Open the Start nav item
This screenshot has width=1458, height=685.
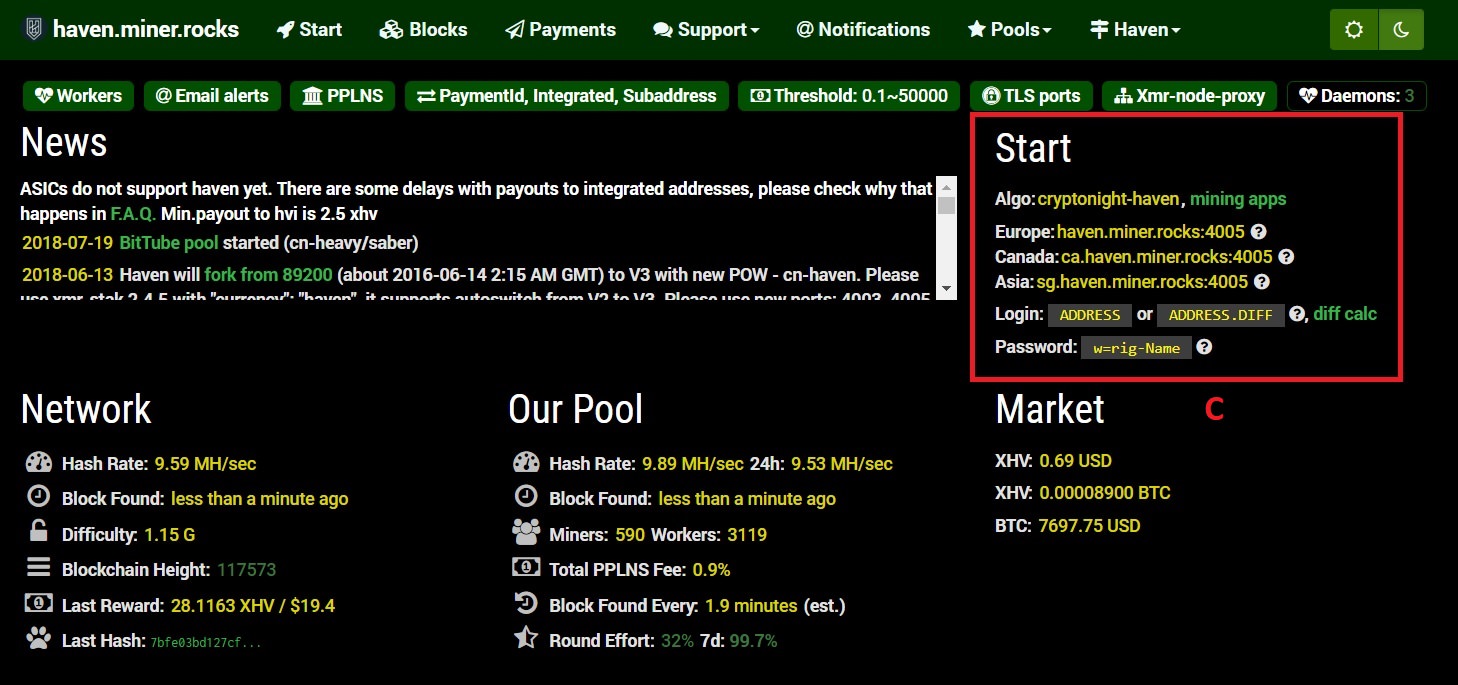(309, 30)
